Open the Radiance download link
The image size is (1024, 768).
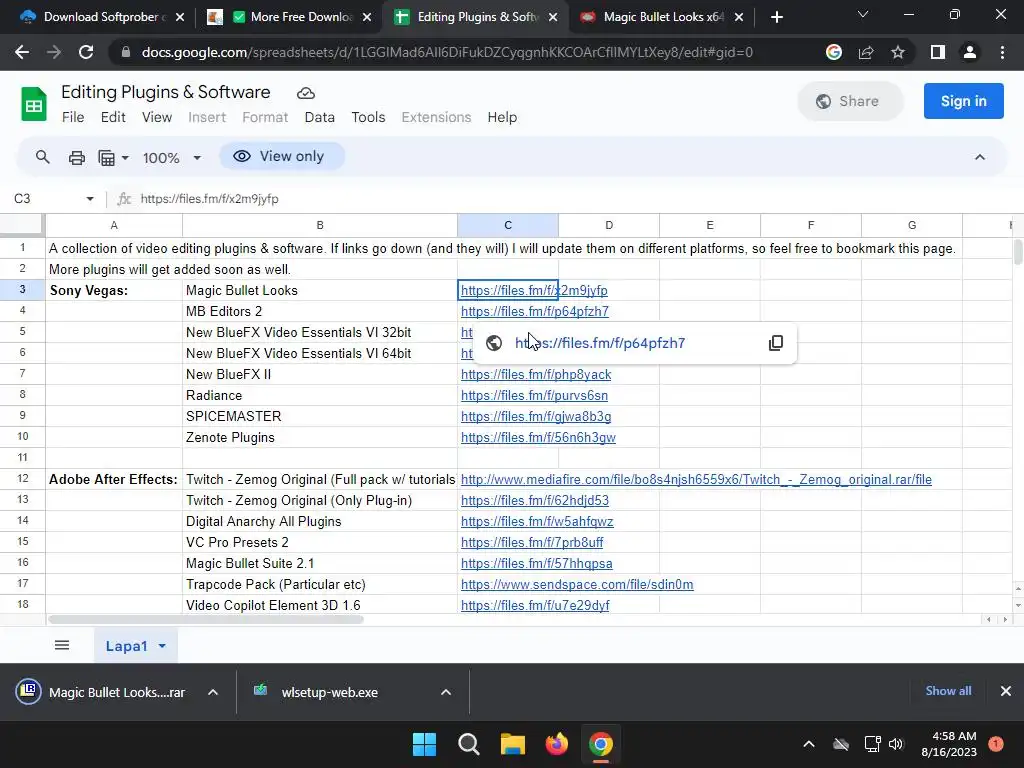(534, 395)
